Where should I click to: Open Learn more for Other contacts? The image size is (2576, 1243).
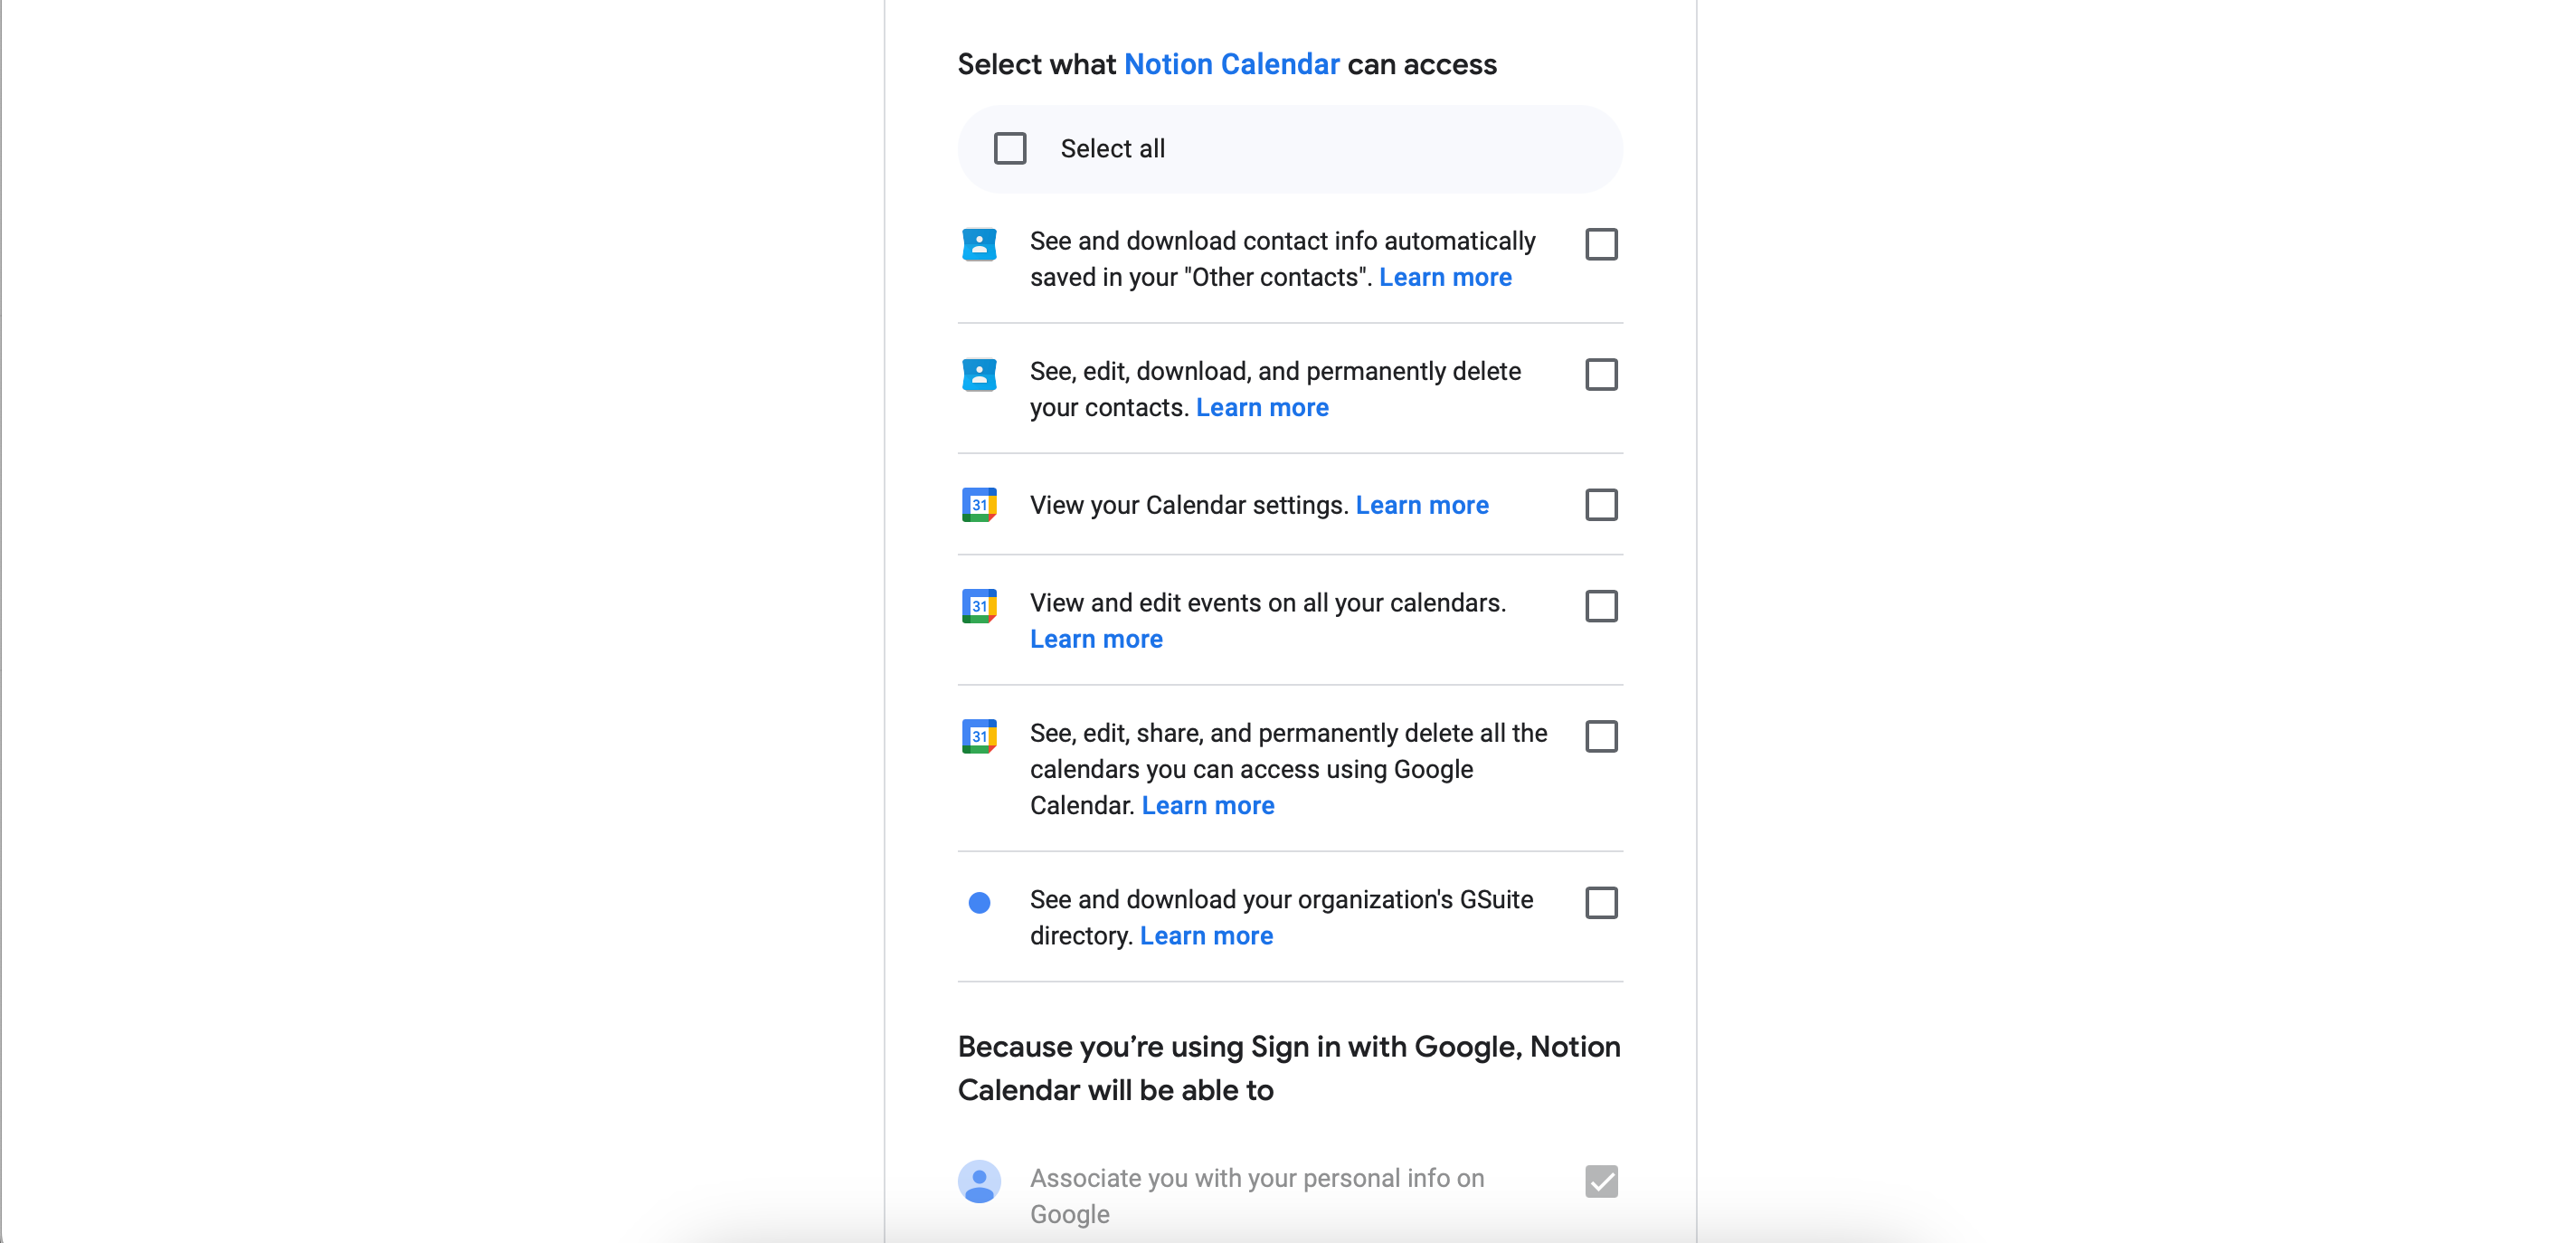[1445, 278]
